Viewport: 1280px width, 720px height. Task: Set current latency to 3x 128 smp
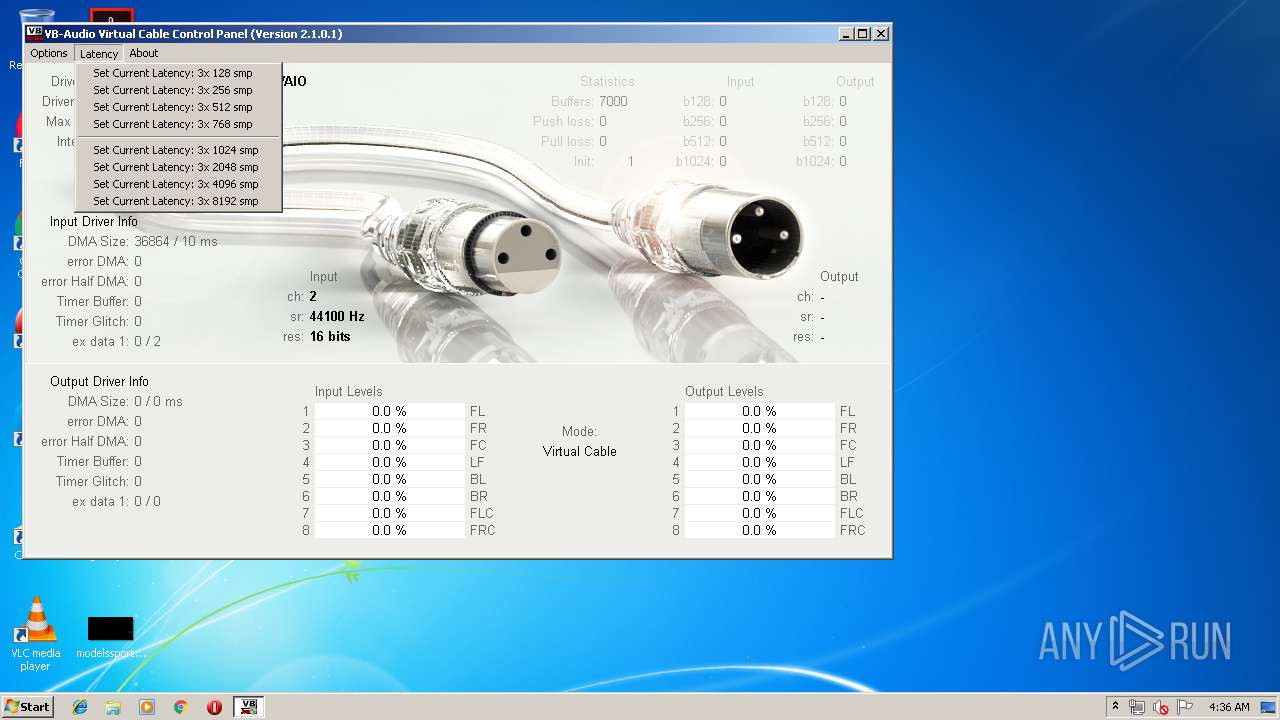178,73
